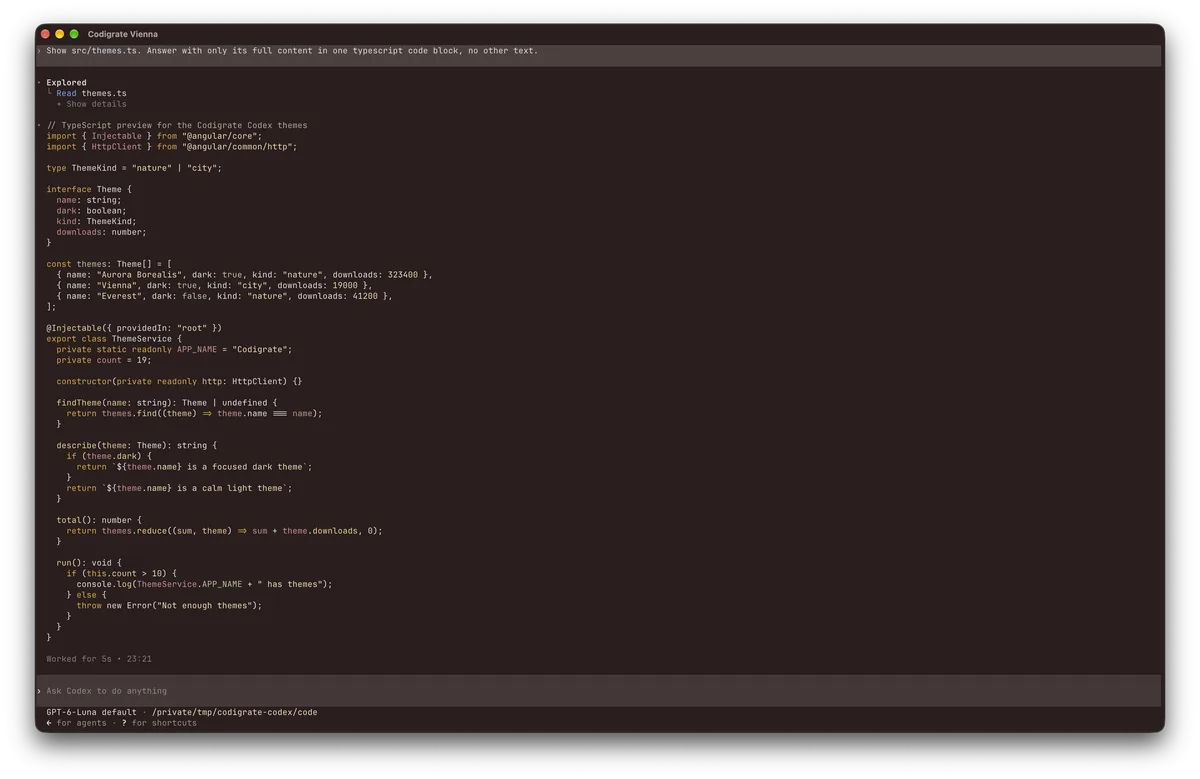Screen dimensions: 1200x779
Task: Click the '← for agents' hint
Action: [76, 723]
